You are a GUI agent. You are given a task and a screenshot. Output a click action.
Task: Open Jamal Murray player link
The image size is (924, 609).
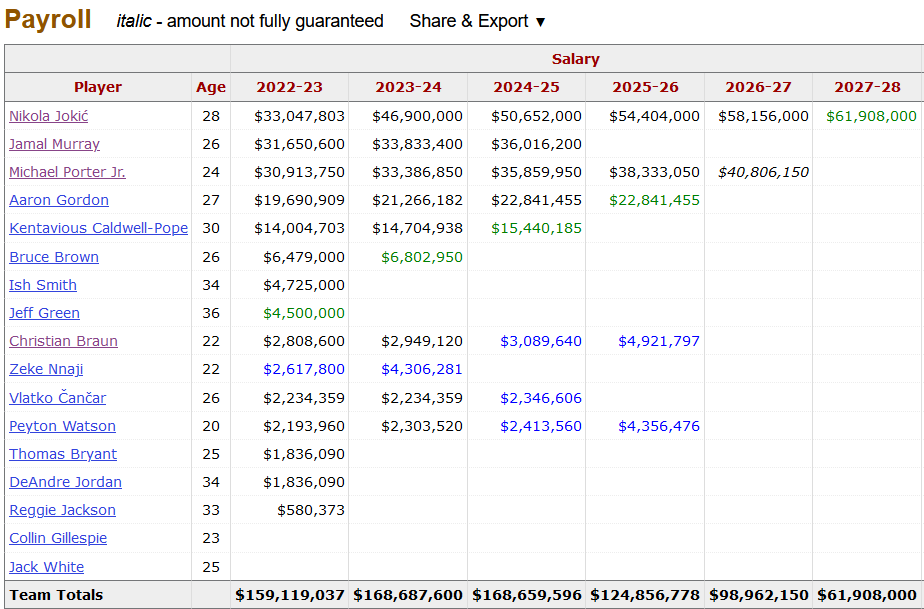click(54, 144)
